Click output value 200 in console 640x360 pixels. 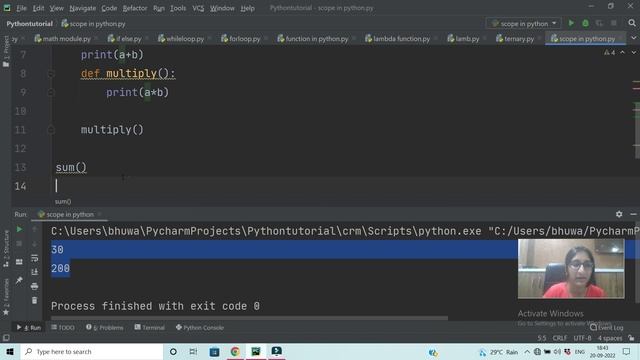pos(60,268)
